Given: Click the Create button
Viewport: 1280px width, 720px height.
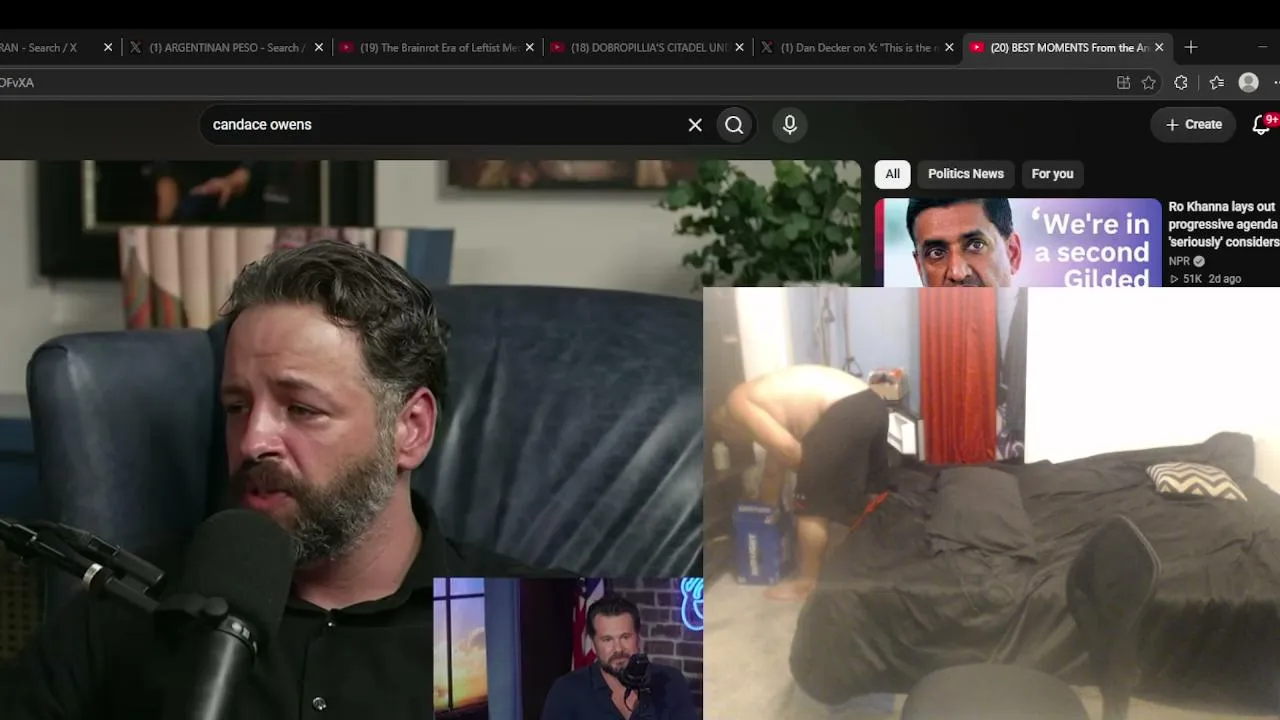Looking at the screenshot, I should [x=1193, y=125].
